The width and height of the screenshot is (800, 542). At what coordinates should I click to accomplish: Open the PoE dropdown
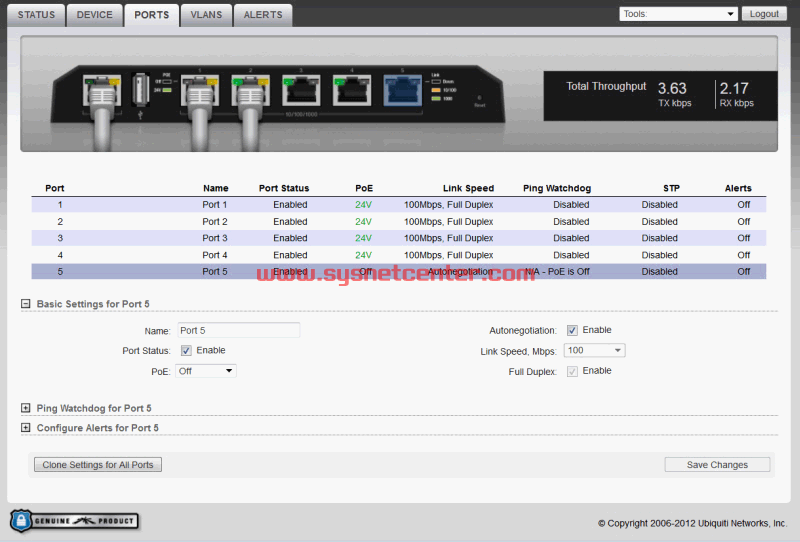click(x=206, y=371)
